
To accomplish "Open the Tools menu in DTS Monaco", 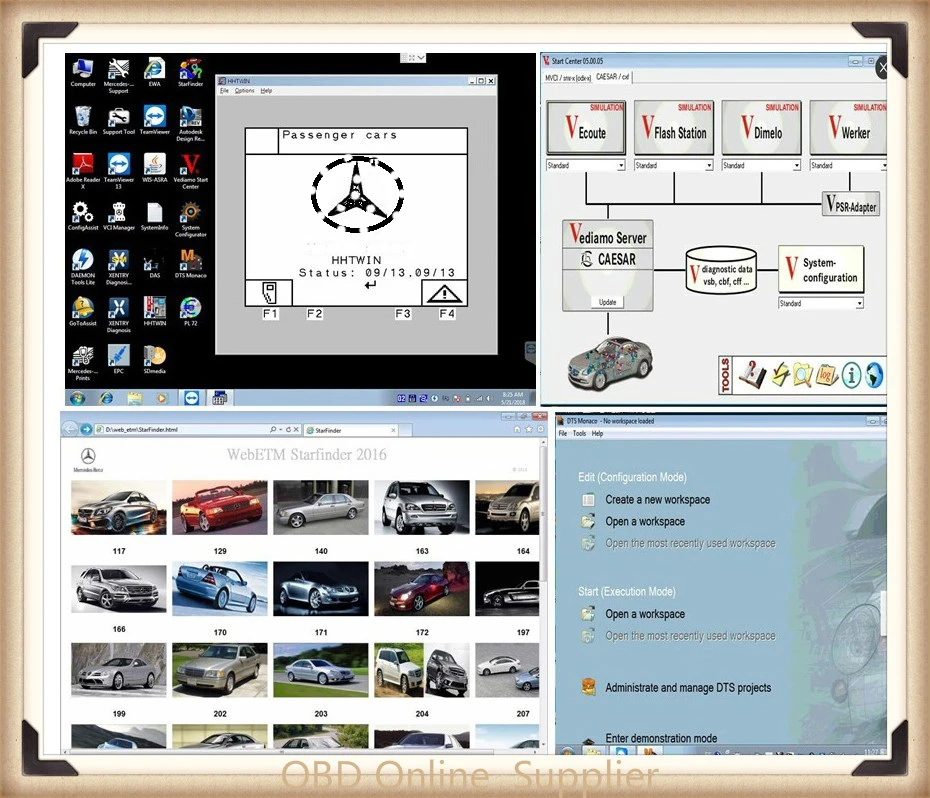I will tap(579, 434).
